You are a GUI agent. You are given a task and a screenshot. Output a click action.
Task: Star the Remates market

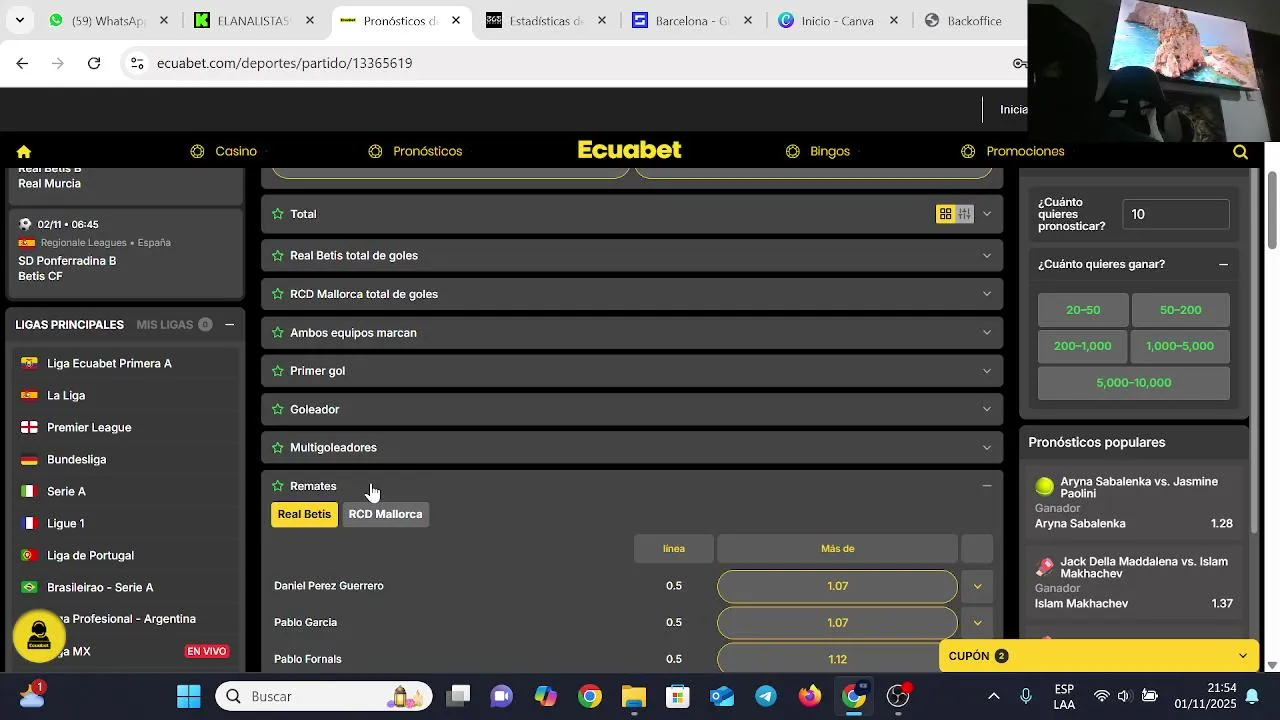[x=278, y=486]
